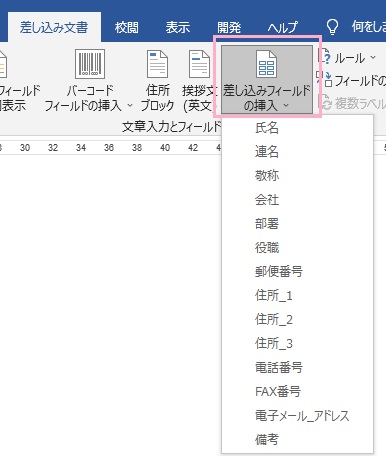Insert the 敬称 merge field
The image size is (386, 456).
297,176
